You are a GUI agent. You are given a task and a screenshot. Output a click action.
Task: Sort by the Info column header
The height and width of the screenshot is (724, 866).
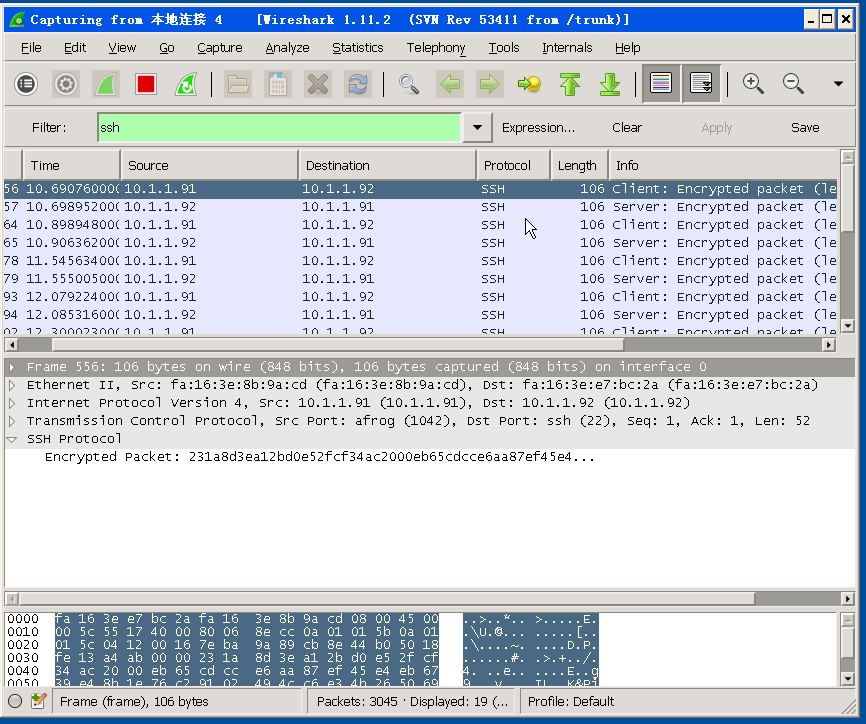[x=723, y=165]
